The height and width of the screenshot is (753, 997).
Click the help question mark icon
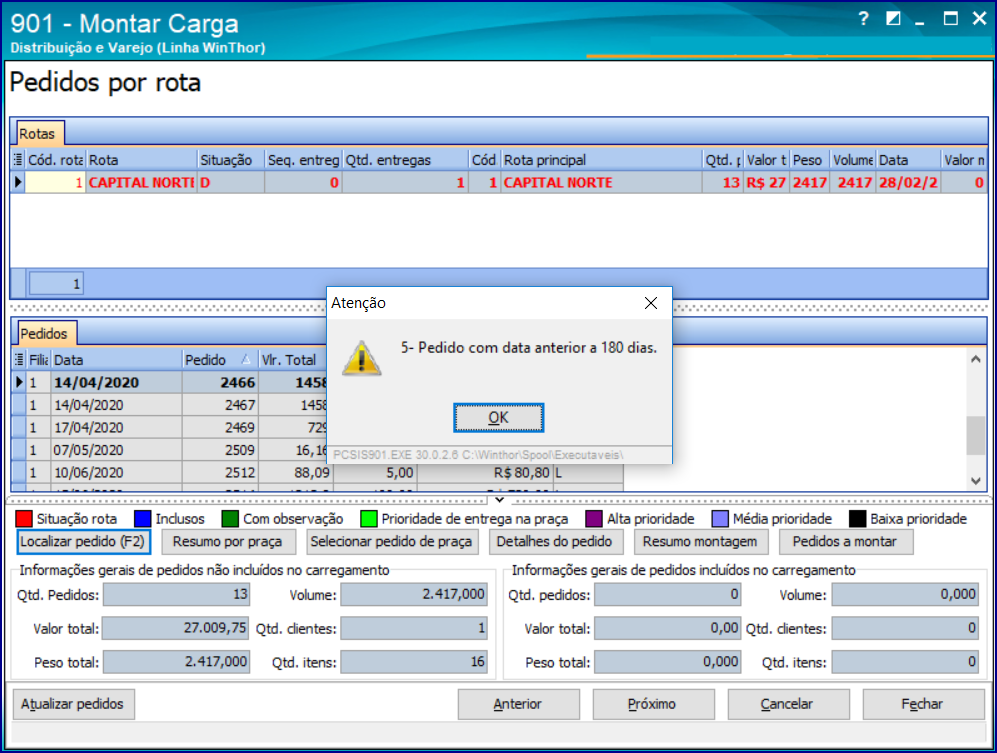pos(863,18)
